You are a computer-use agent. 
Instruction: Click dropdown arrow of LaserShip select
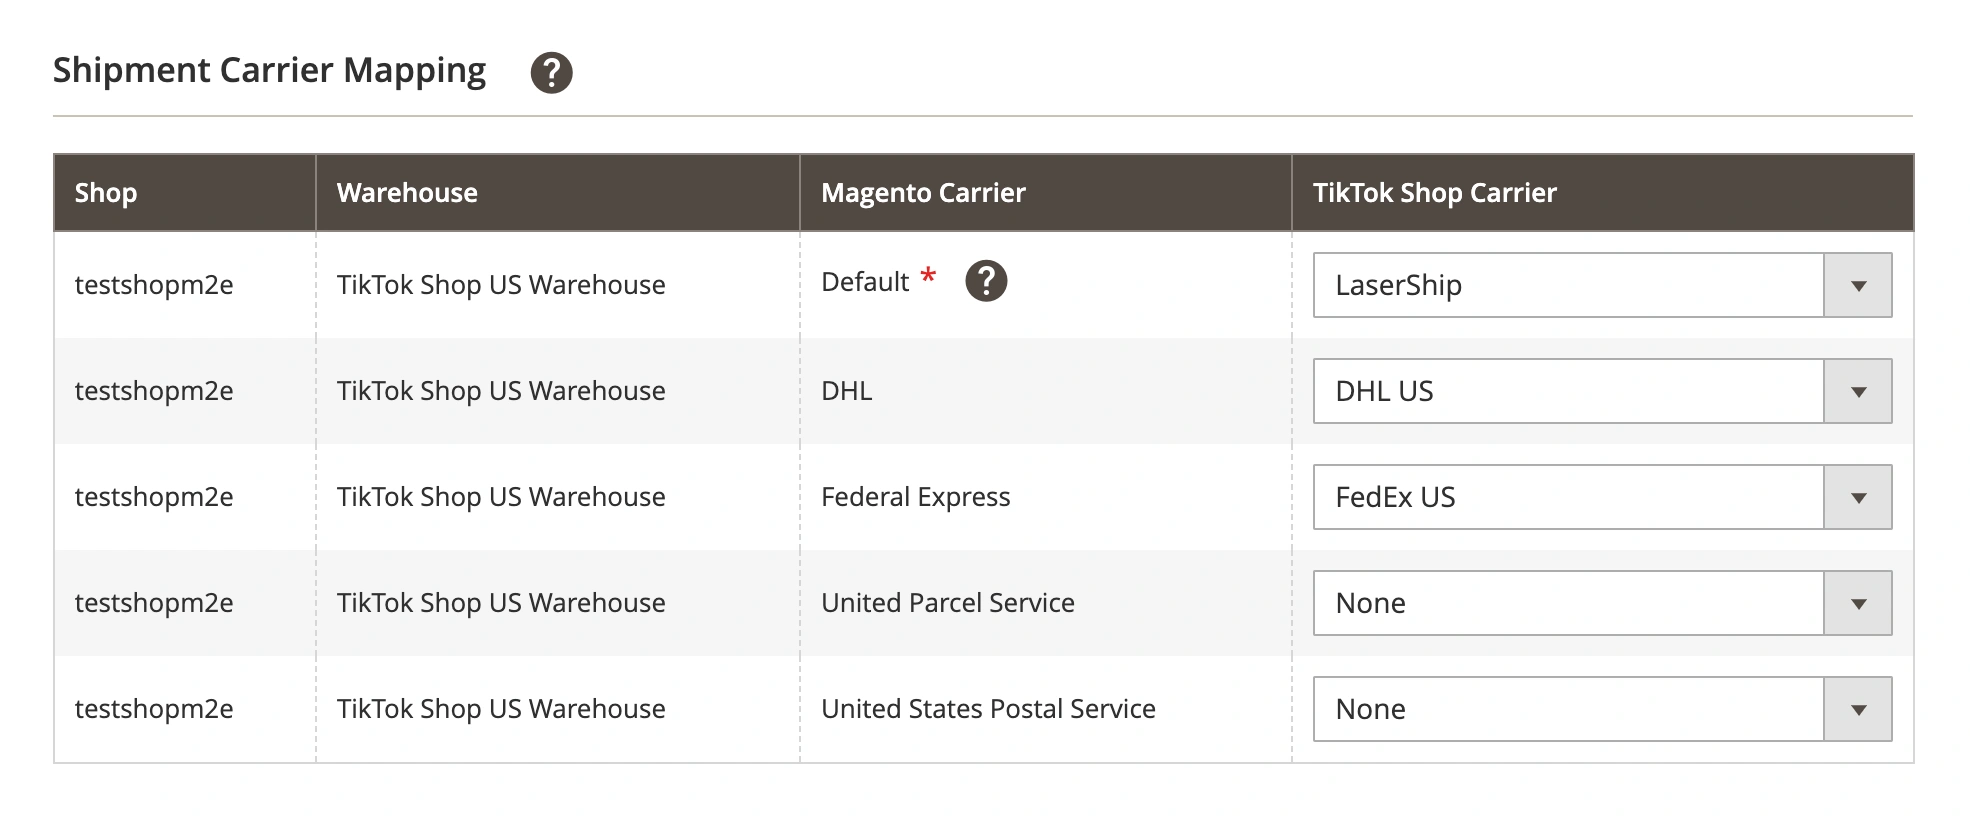pyautogui.click(x=1858, y=286)
